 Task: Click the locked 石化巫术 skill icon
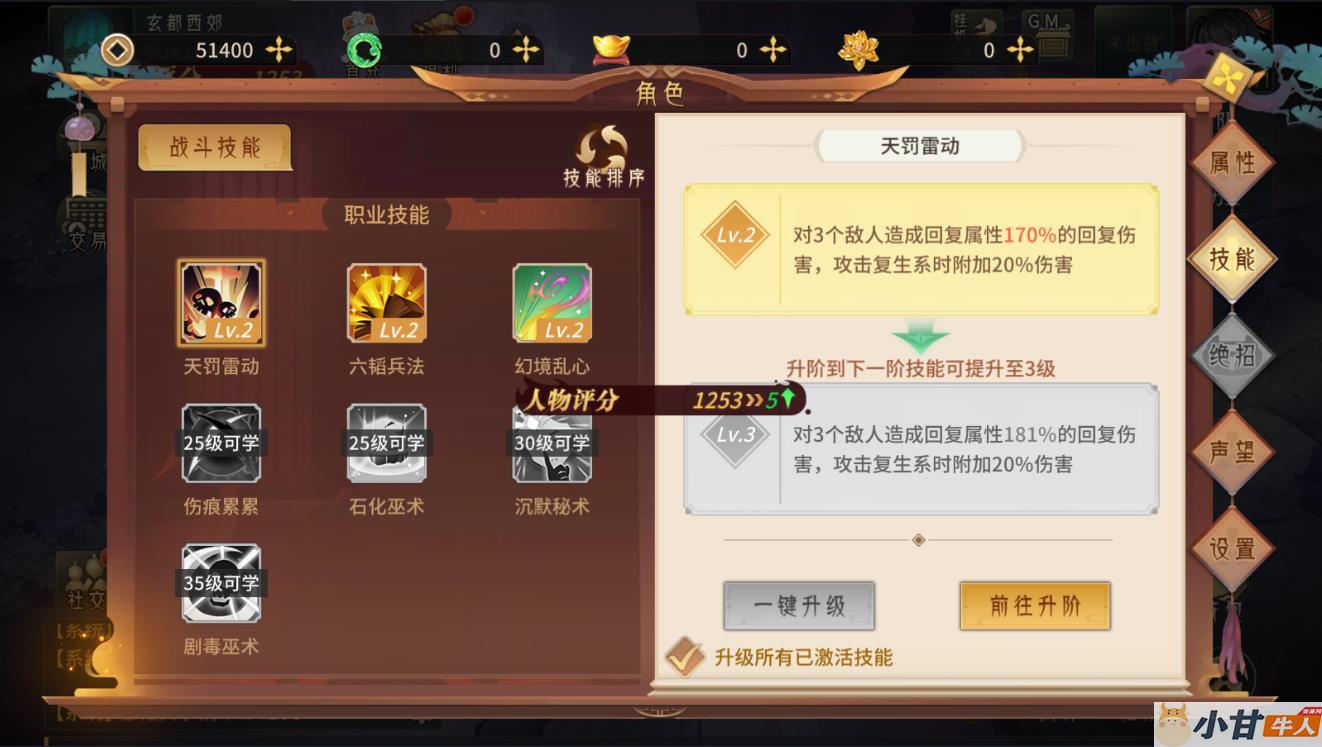pos(386,443)
